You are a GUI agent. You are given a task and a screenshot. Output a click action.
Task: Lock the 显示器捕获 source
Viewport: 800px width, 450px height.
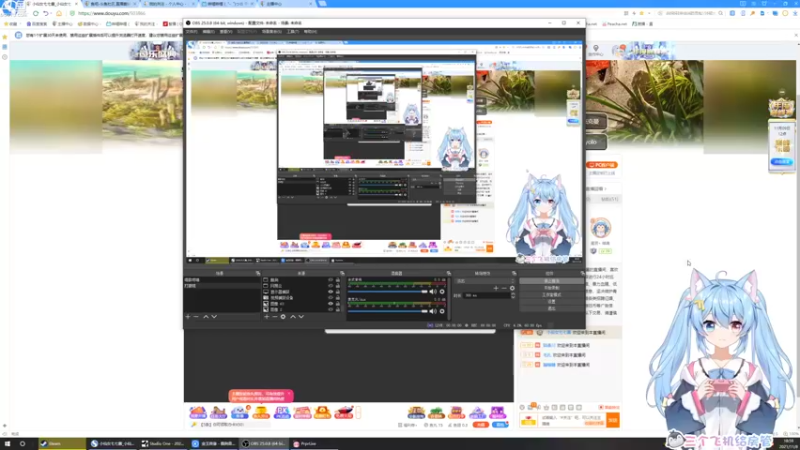coord(337,292)
